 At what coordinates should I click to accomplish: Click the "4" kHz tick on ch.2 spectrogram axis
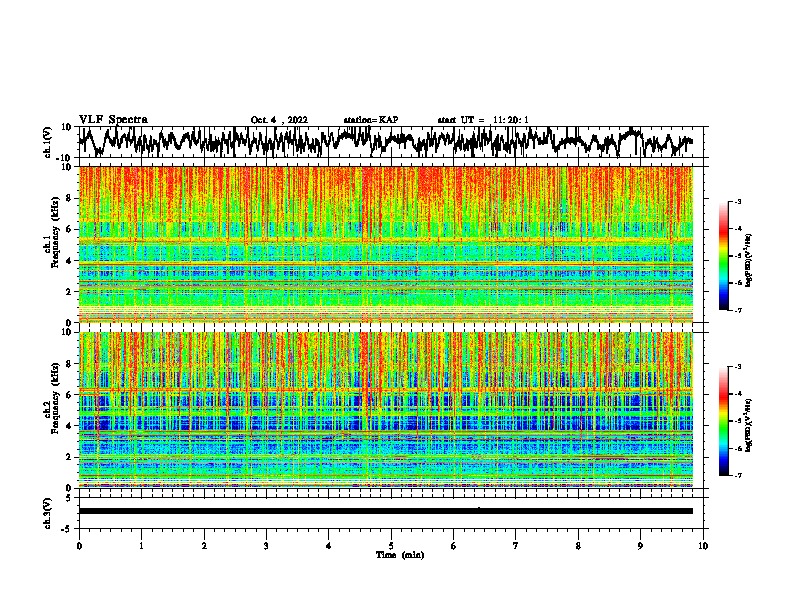70,426
